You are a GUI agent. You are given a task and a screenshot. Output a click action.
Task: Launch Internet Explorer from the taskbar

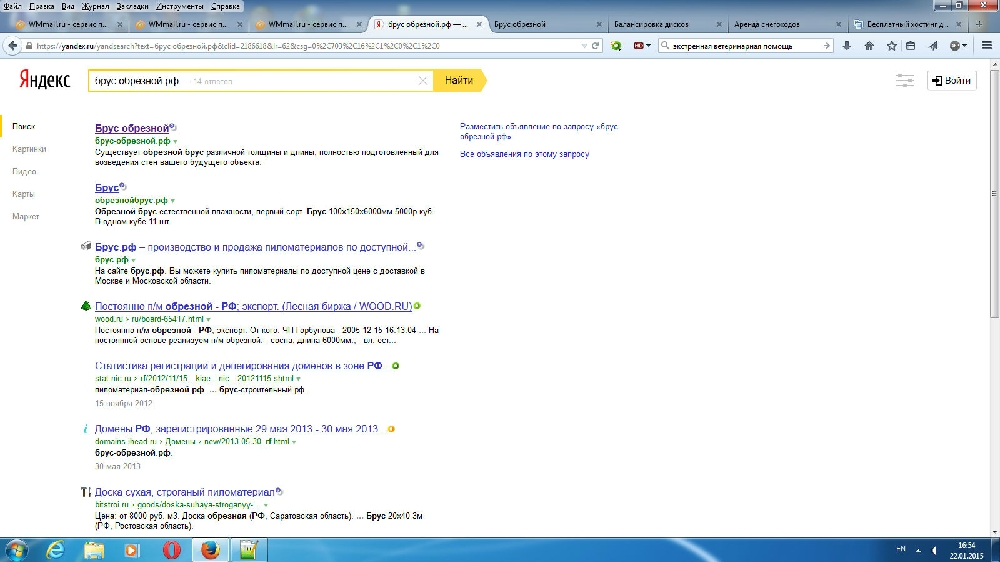tap(55, 550)
